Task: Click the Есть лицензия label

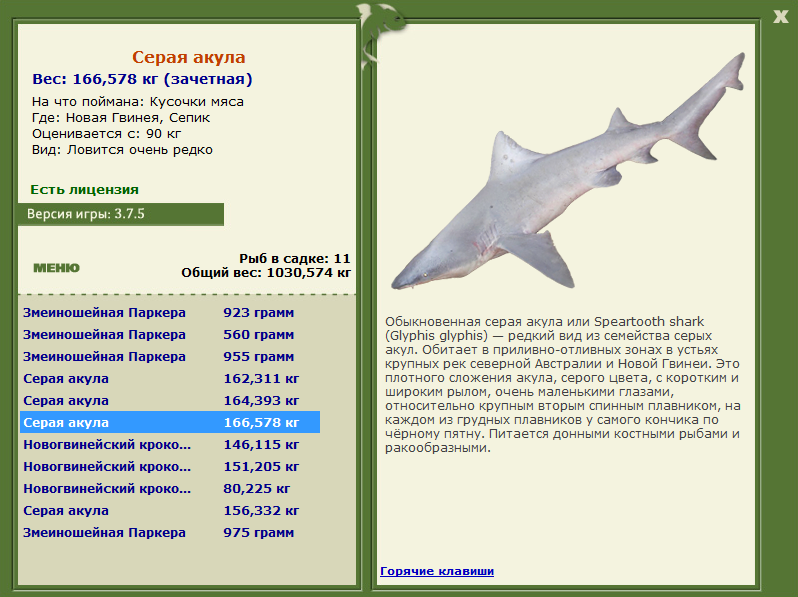Action: 84,189
